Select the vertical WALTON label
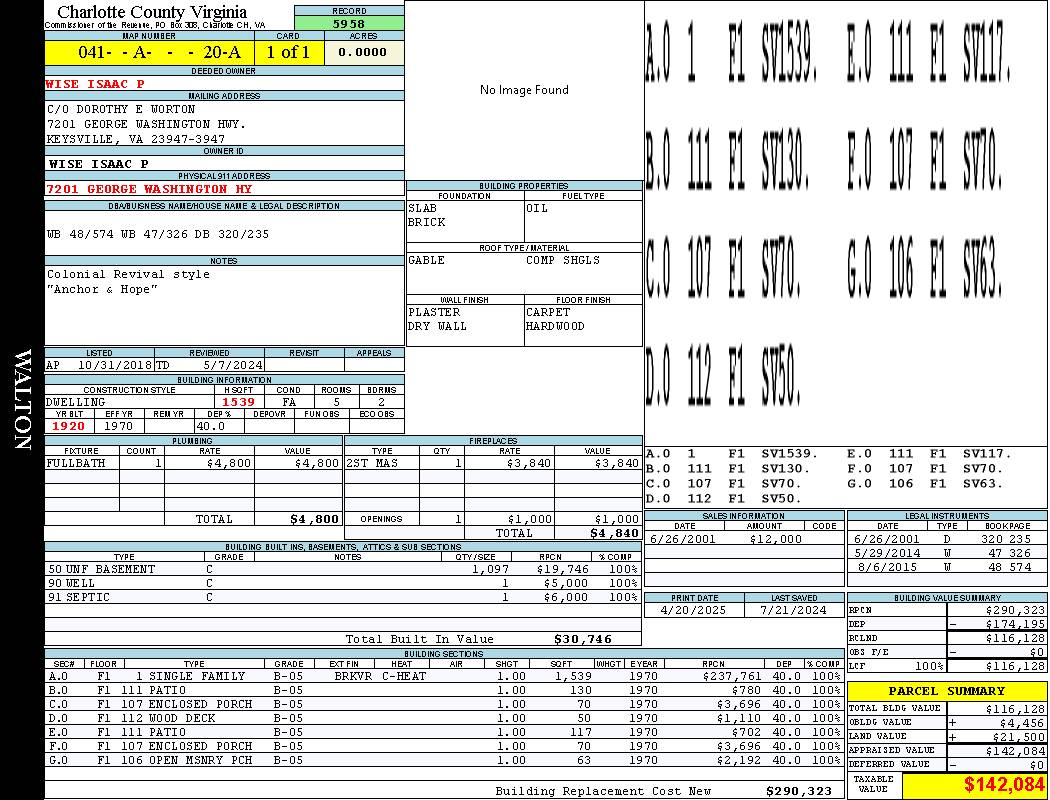The height and width of the screenshot is (800, 1050). coord(23,400)
